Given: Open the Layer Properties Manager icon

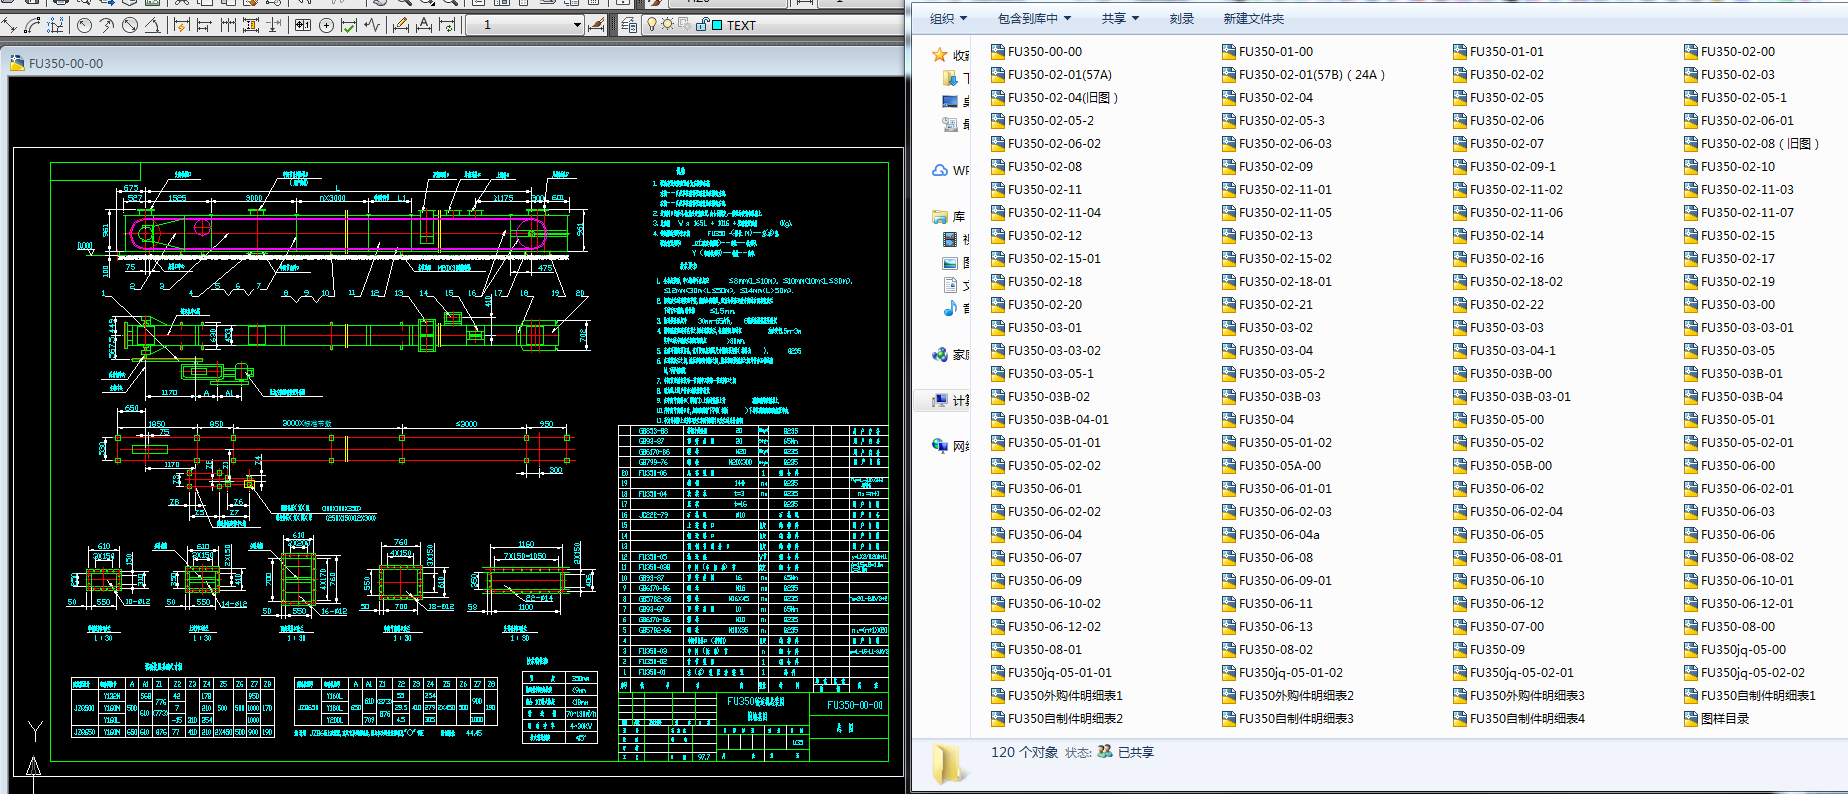Looking at the screenshot, I should click(629, 25).
